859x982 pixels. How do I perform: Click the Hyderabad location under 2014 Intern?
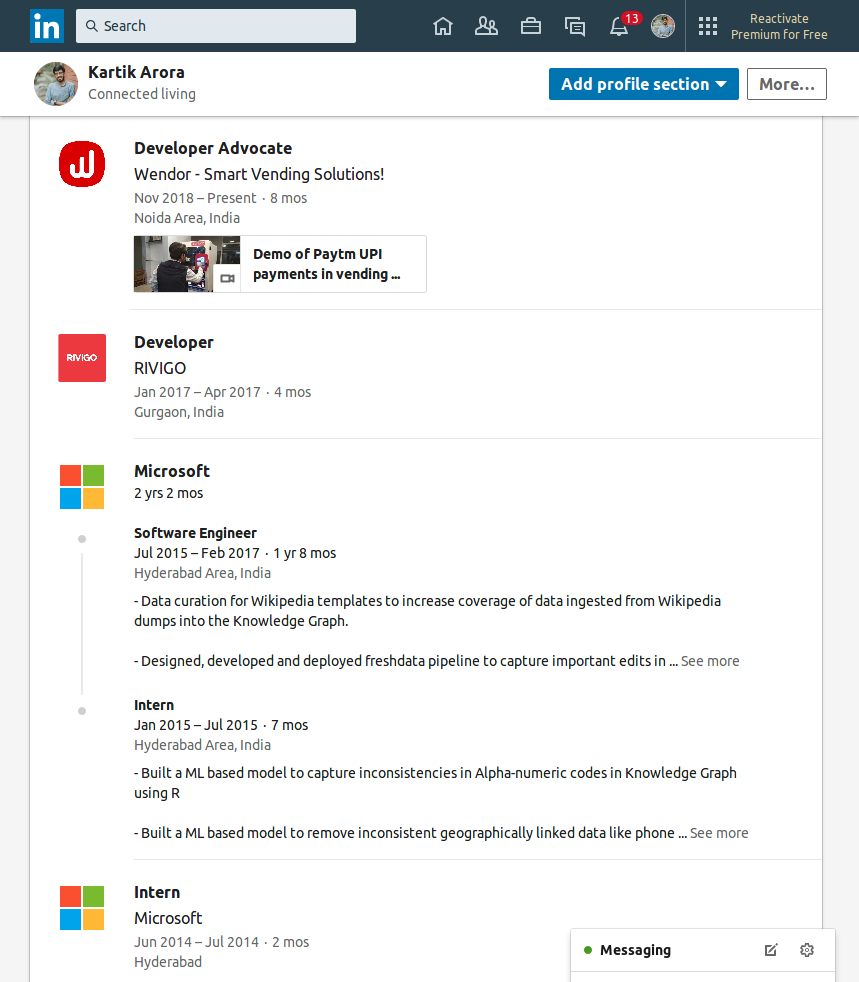168,962
